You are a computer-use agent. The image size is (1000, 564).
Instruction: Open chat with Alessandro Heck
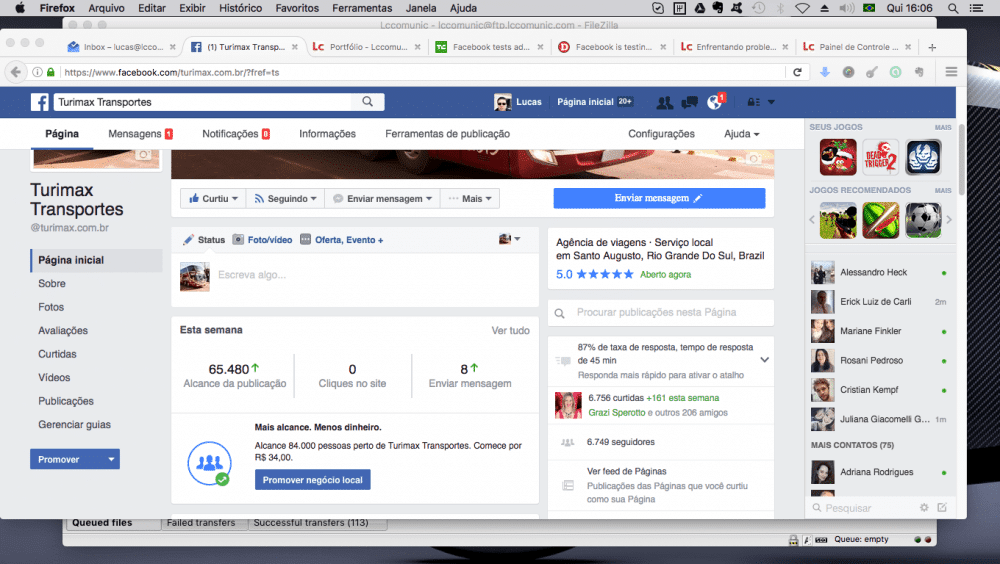(879, 272)
